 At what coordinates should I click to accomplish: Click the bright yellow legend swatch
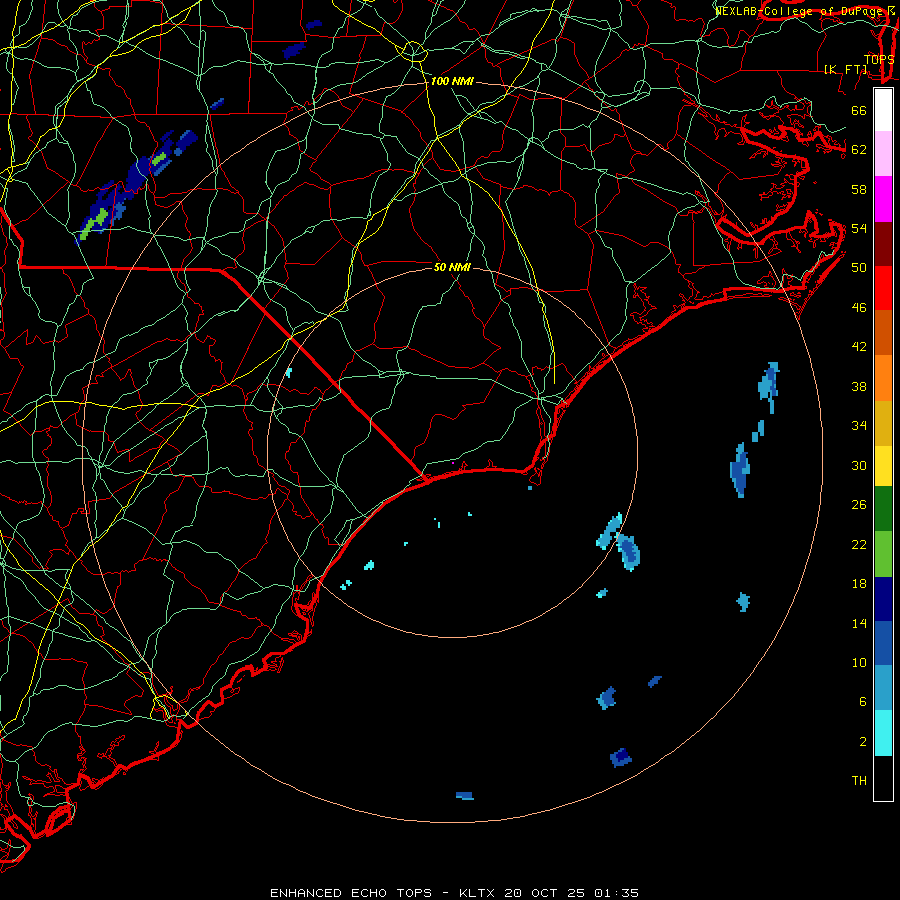(x=883, y=465)
